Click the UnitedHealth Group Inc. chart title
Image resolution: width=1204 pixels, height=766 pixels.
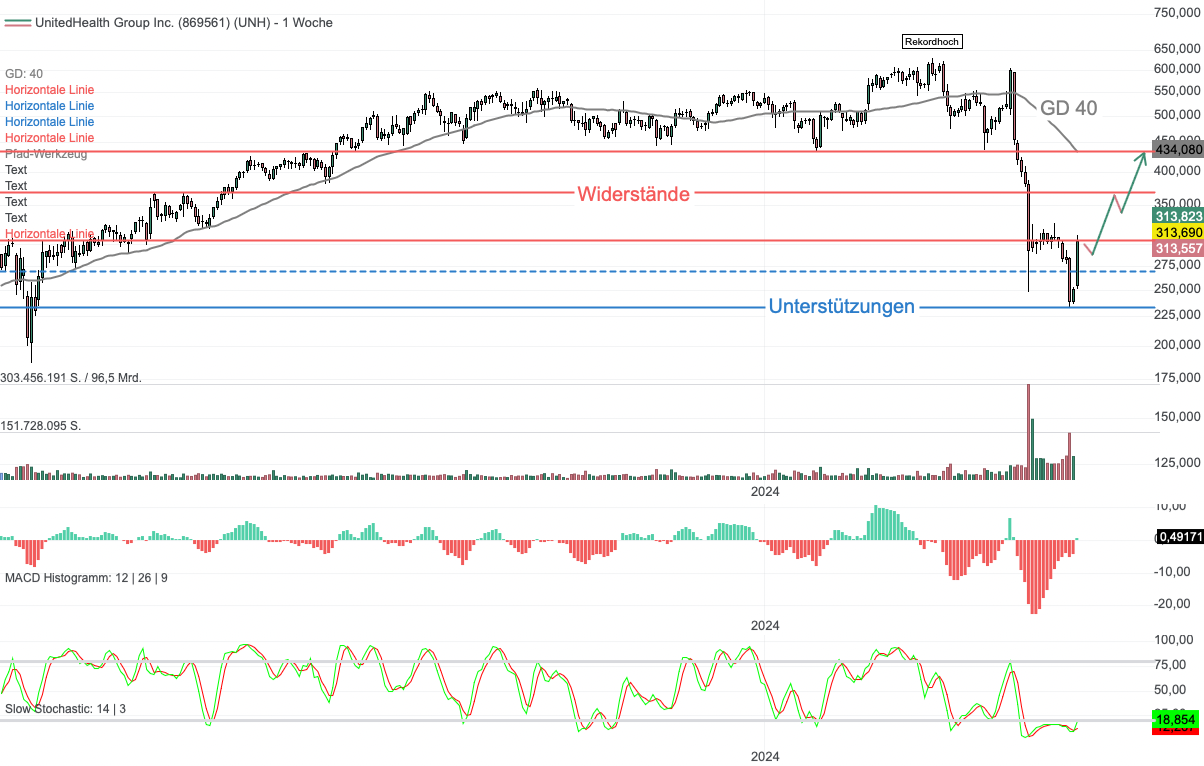(x=184, y=22)
